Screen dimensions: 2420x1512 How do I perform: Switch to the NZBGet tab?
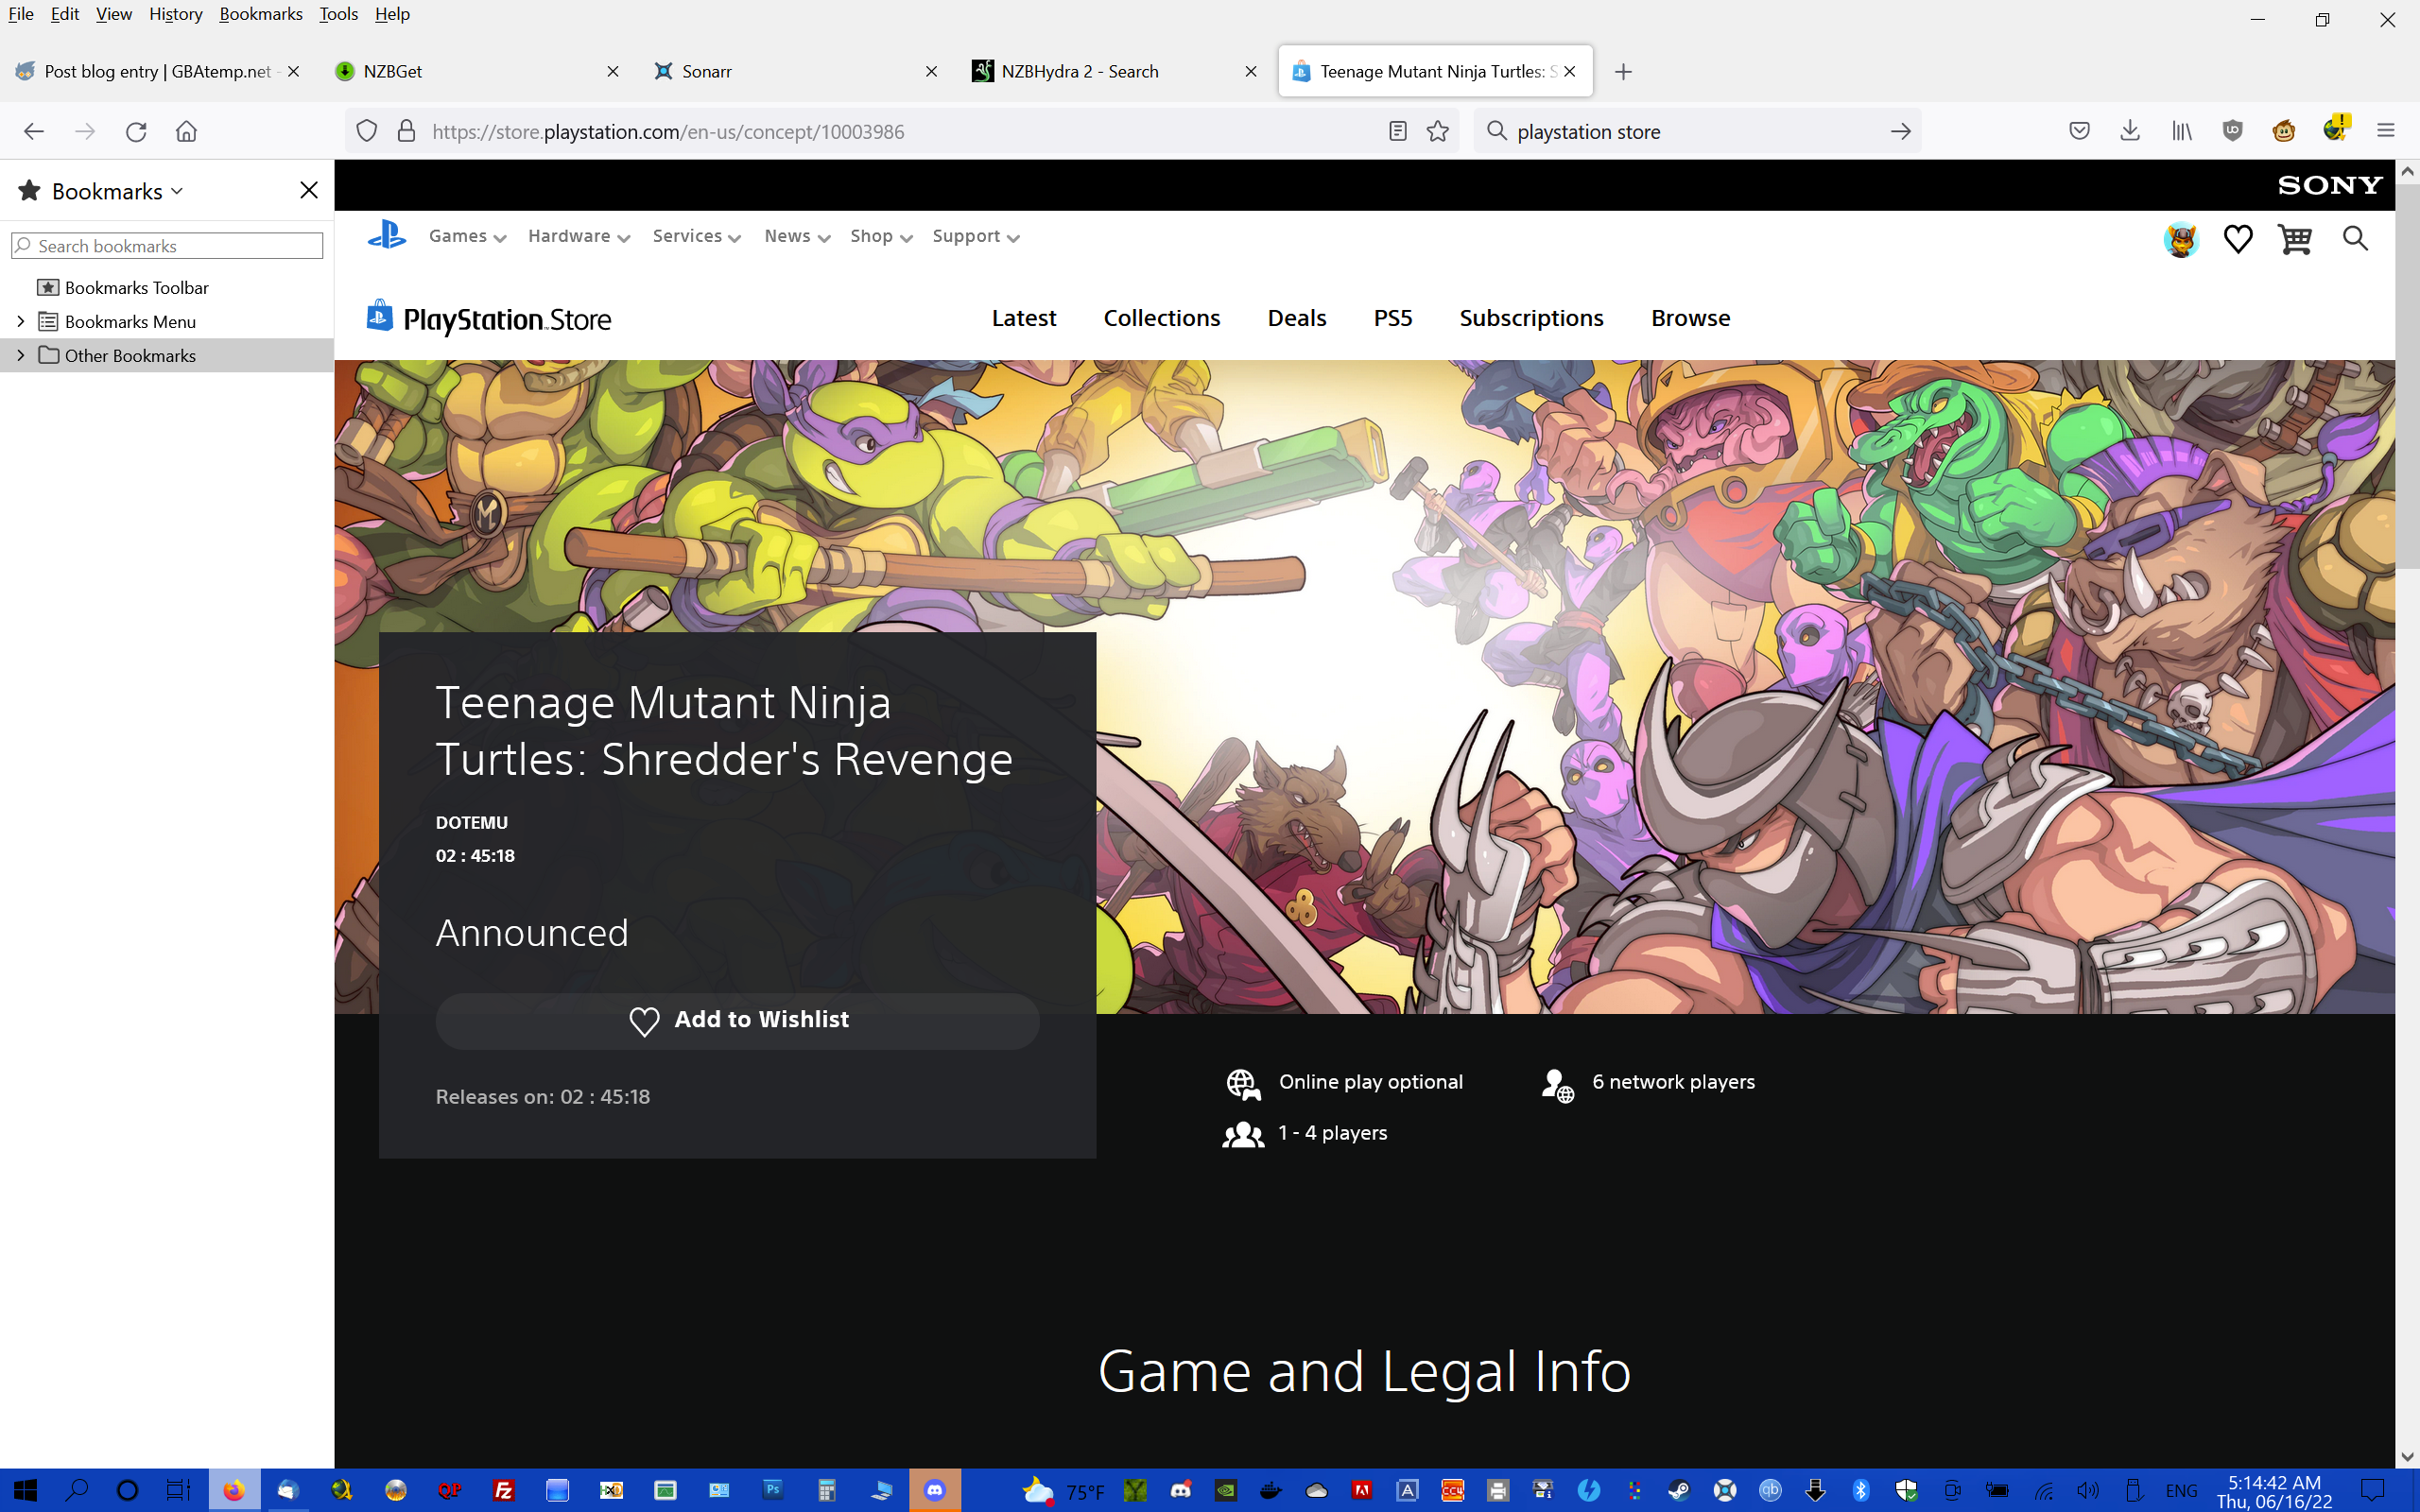click(478, 72)
